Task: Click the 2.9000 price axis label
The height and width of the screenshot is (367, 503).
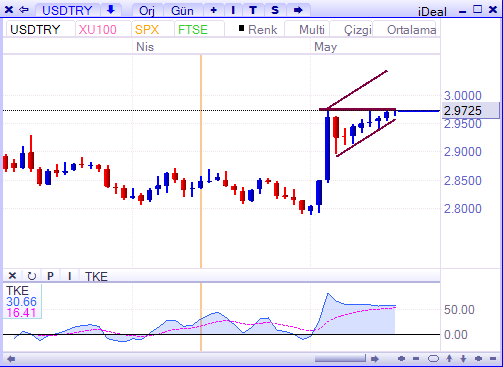Action: tap(463, 152)
